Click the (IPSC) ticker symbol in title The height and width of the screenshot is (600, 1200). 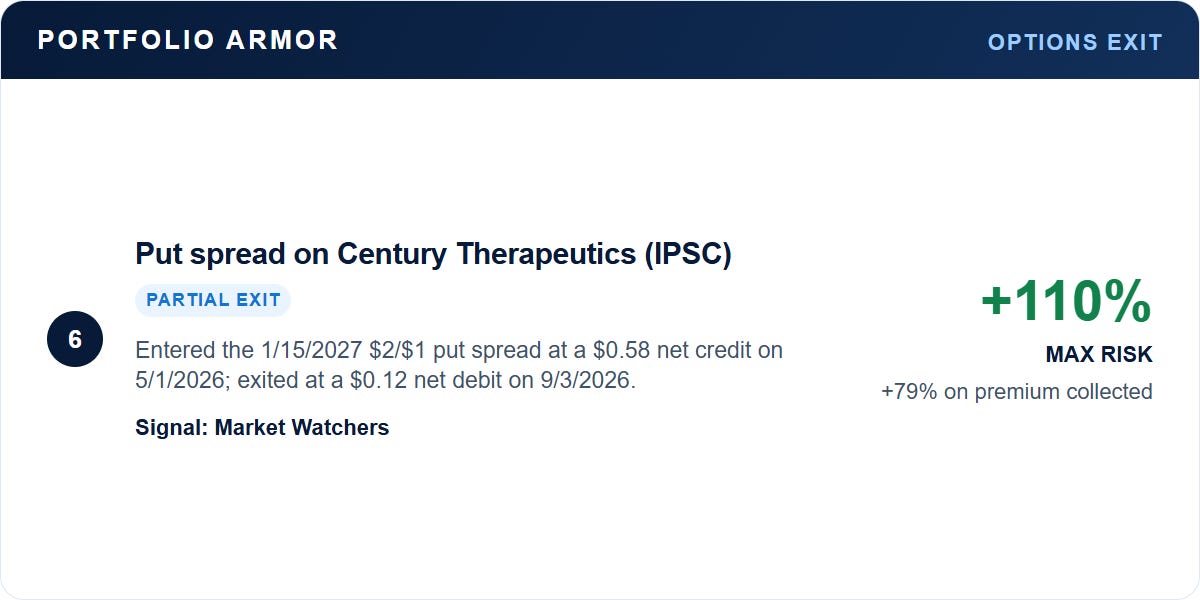pyautogui.click(x=688, y=254)
